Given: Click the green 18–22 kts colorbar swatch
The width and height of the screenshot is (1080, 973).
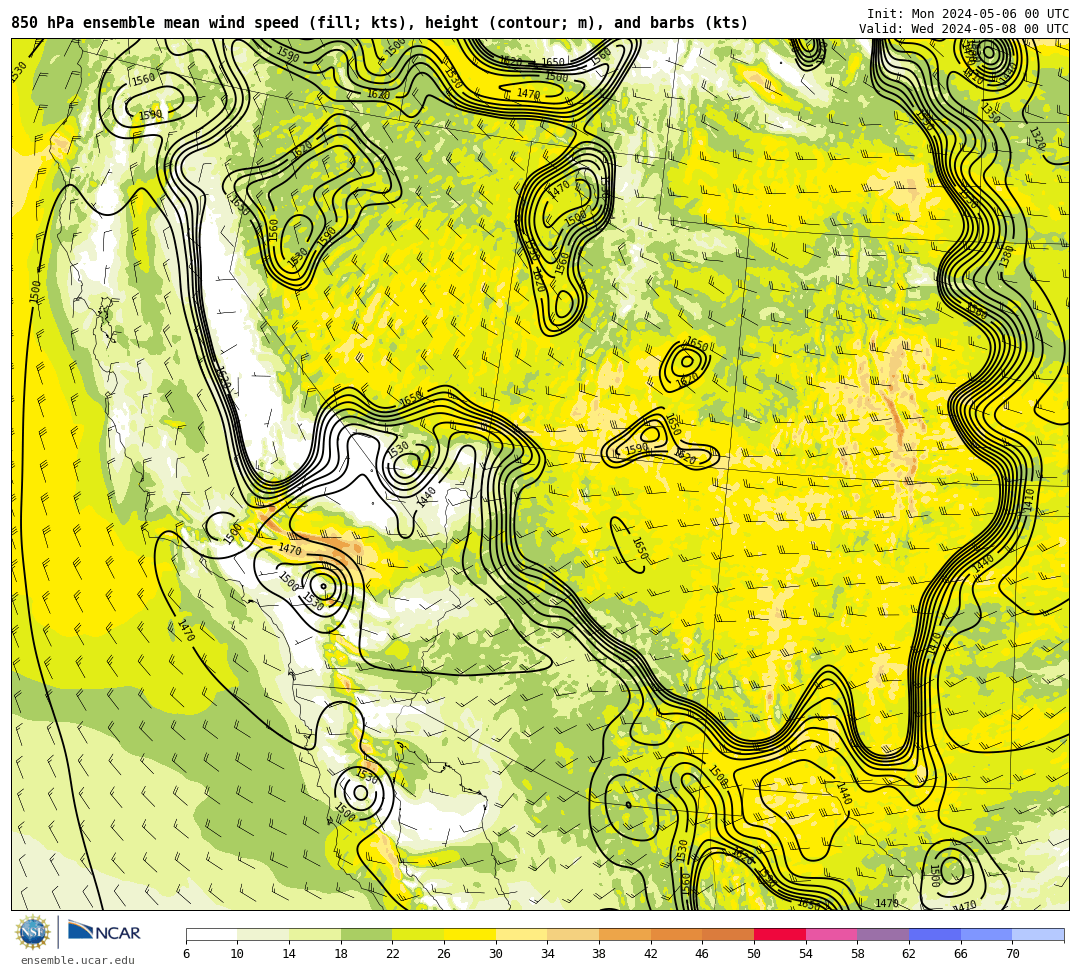Looking at the screenshot, I should tap(366, 934).
